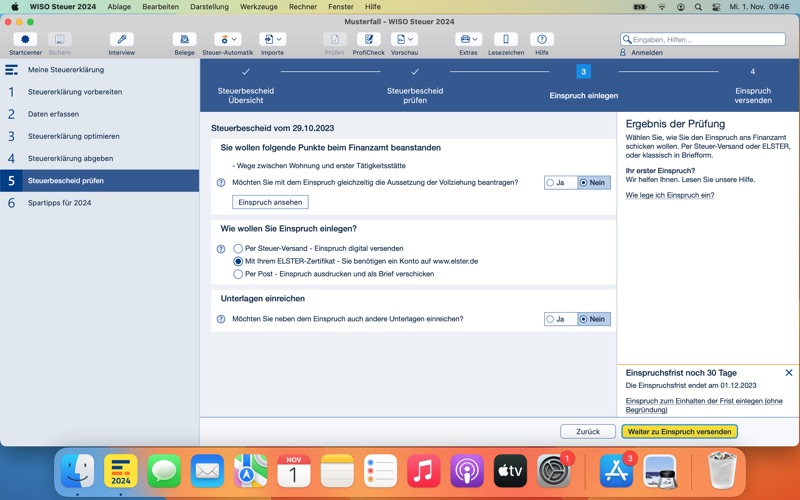Select Nein for Aussetzung der Vollziehung
Screen dimensions: 800x500
(x=593, y=183)
